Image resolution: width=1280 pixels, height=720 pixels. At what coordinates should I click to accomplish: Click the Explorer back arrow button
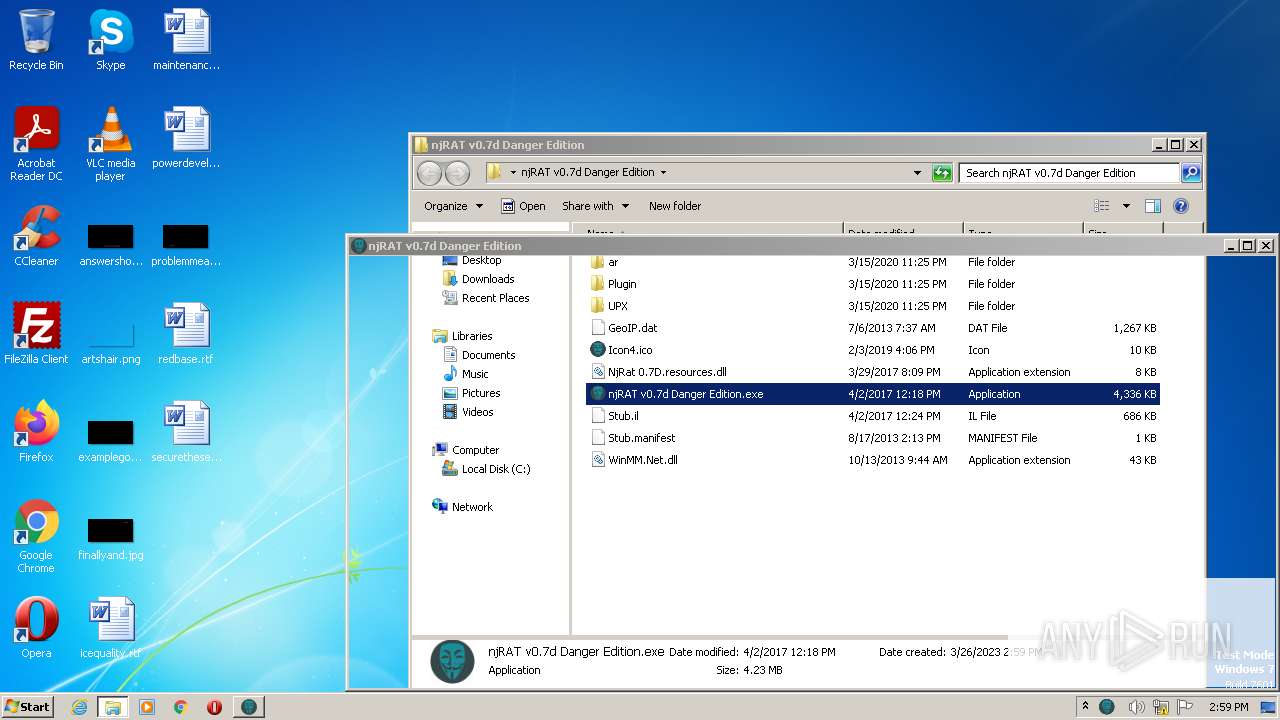coord(429,173)
